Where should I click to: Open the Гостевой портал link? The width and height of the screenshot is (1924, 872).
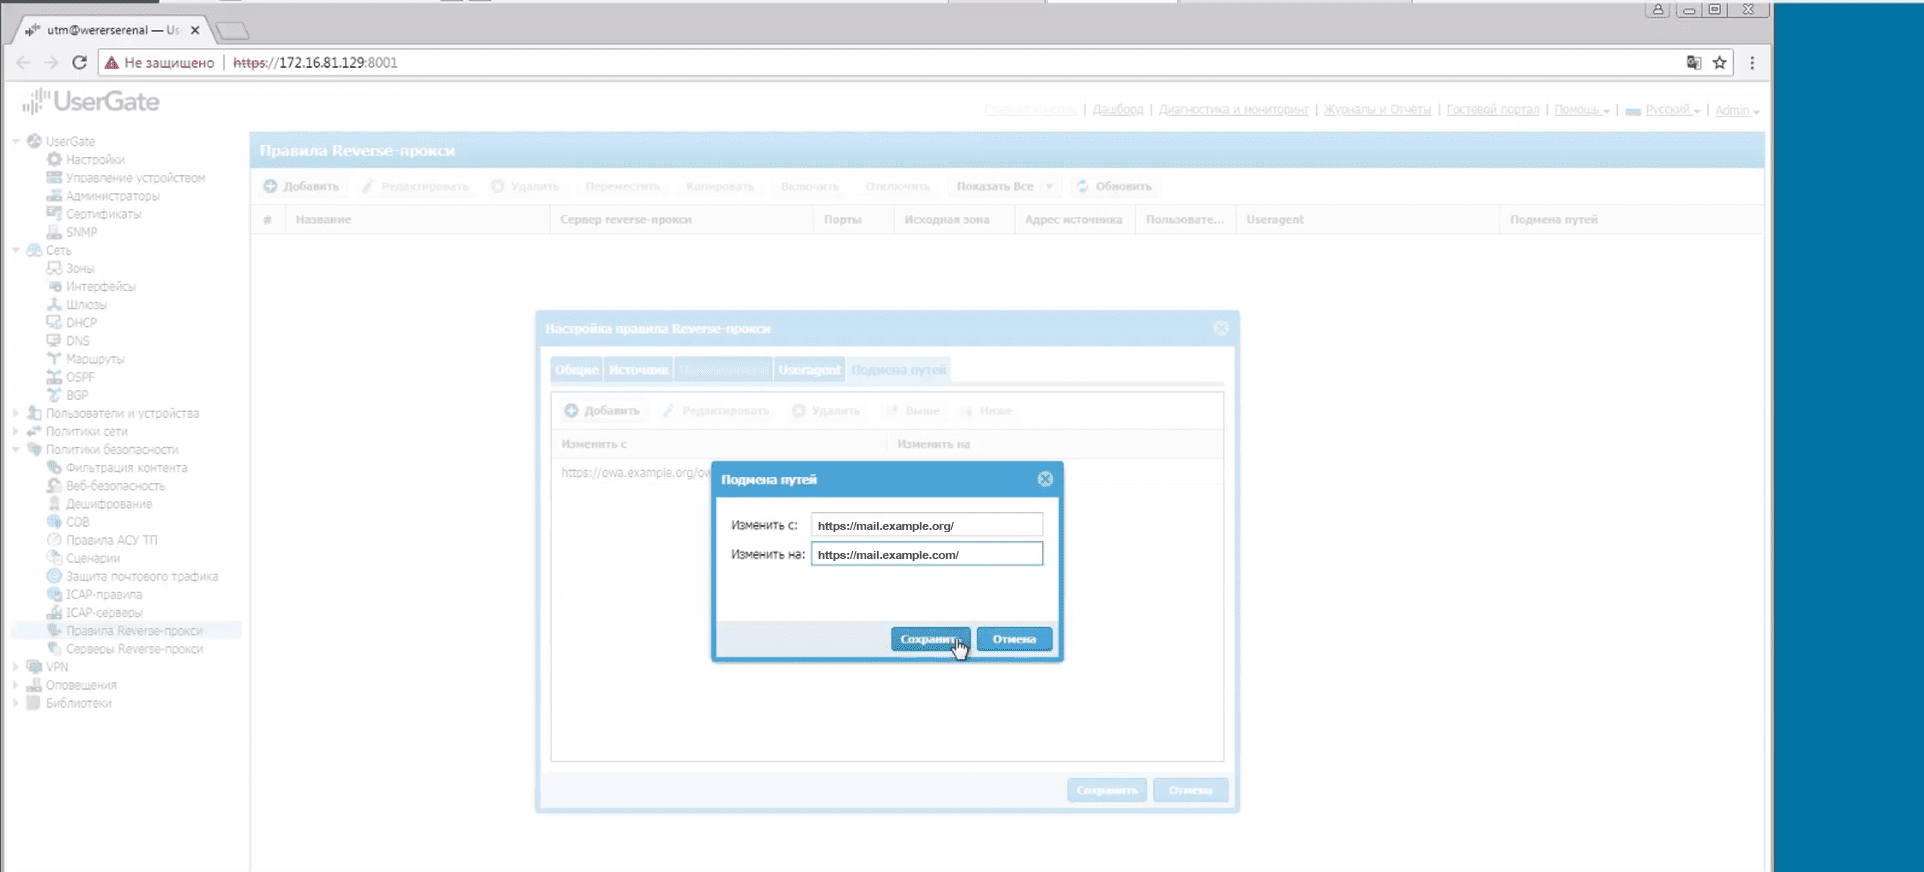(x=1493, y=110)
